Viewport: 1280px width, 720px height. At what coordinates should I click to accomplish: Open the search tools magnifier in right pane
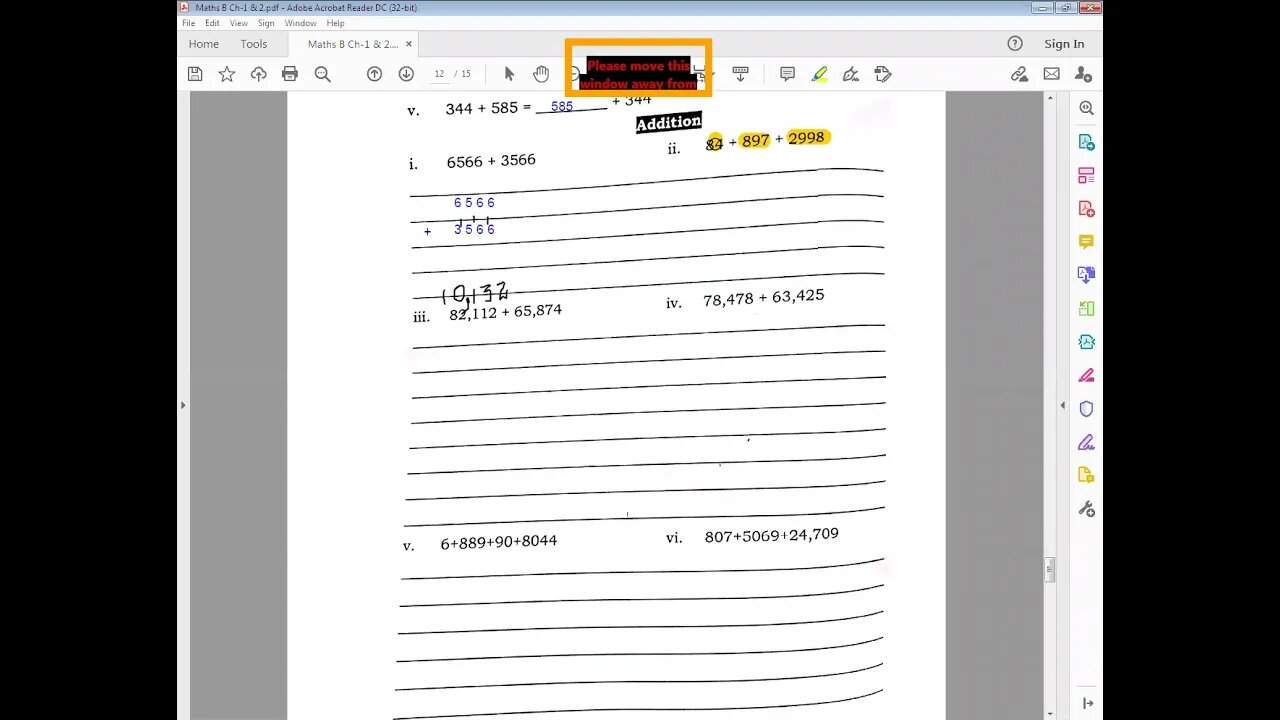(1087, 108)
